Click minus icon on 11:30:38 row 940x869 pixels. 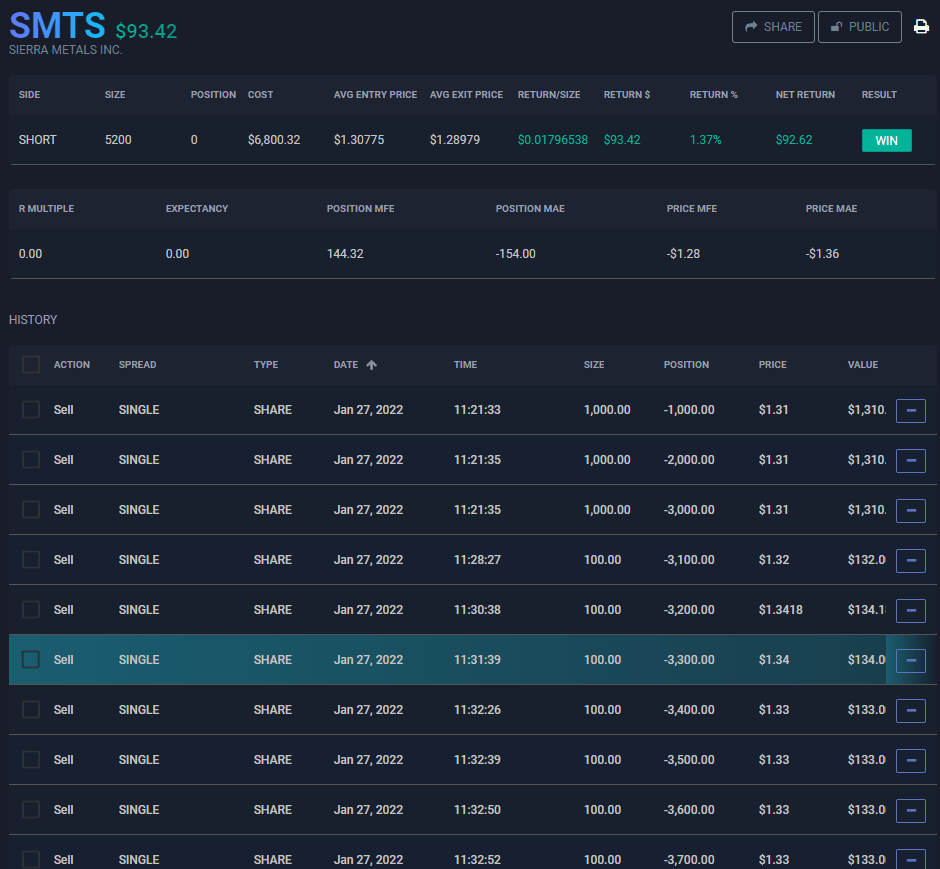pyautogui.click(x=910, y=610)
